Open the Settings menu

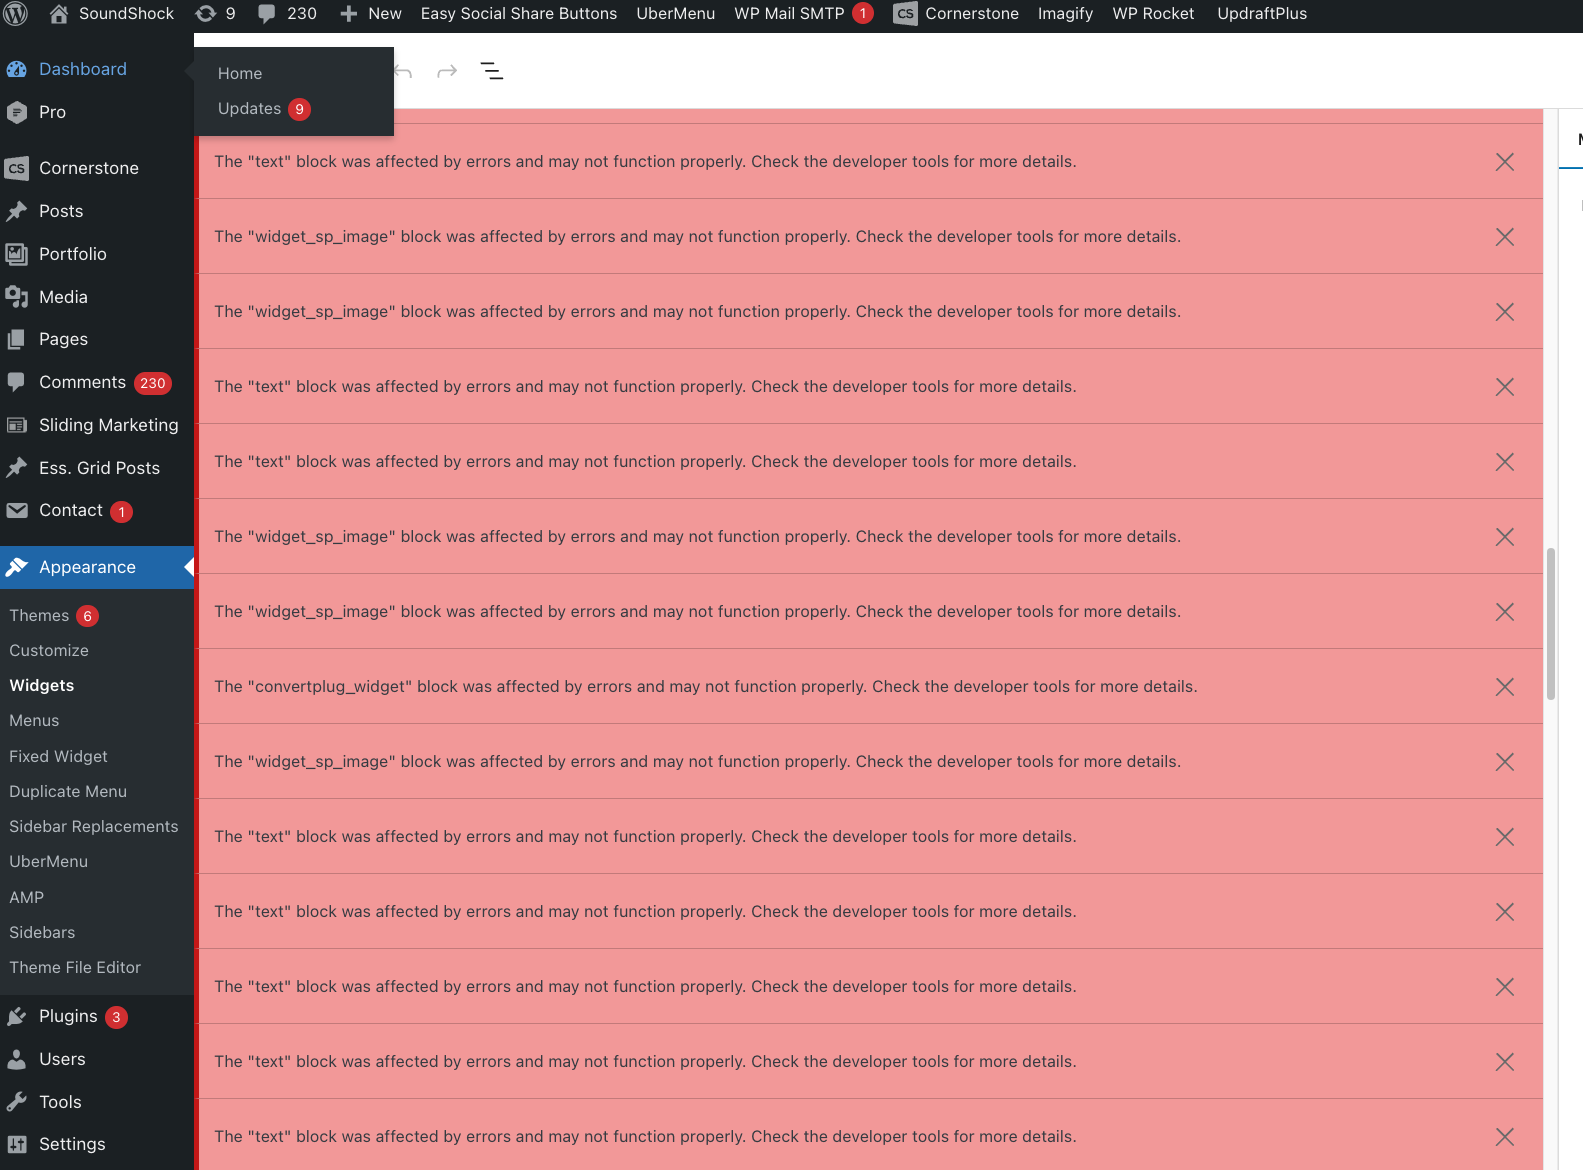[72, 1144]
